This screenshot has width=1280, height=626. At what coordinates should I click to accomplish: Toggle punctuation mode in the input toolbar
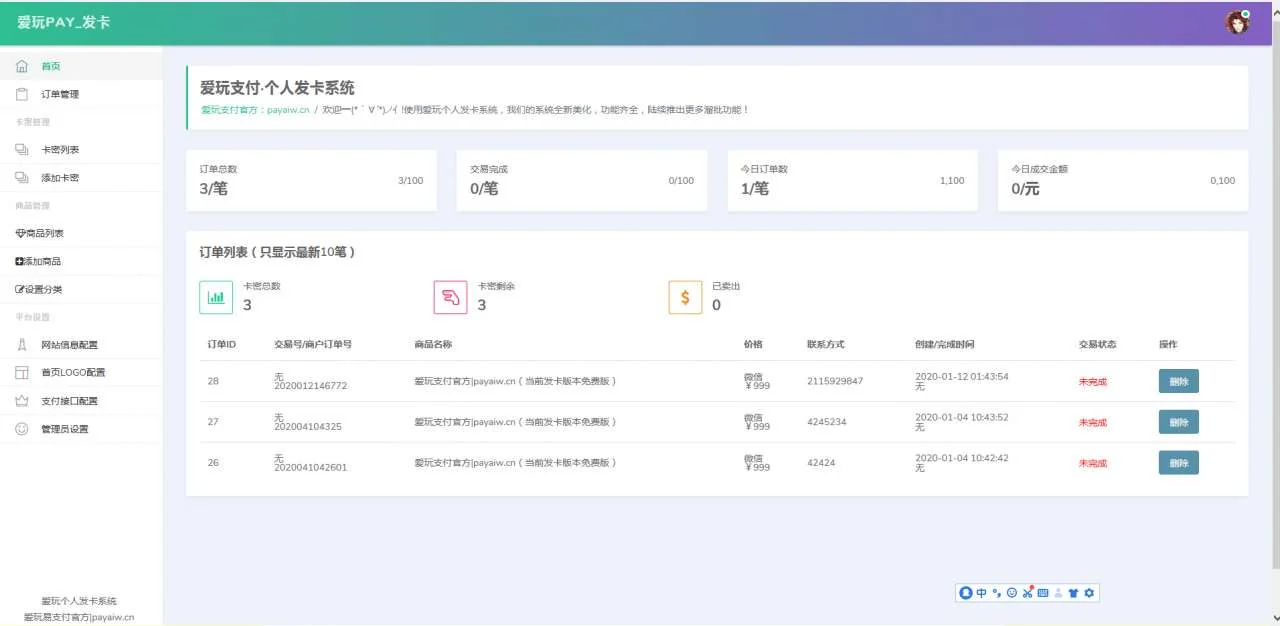(x=996, y=593)
